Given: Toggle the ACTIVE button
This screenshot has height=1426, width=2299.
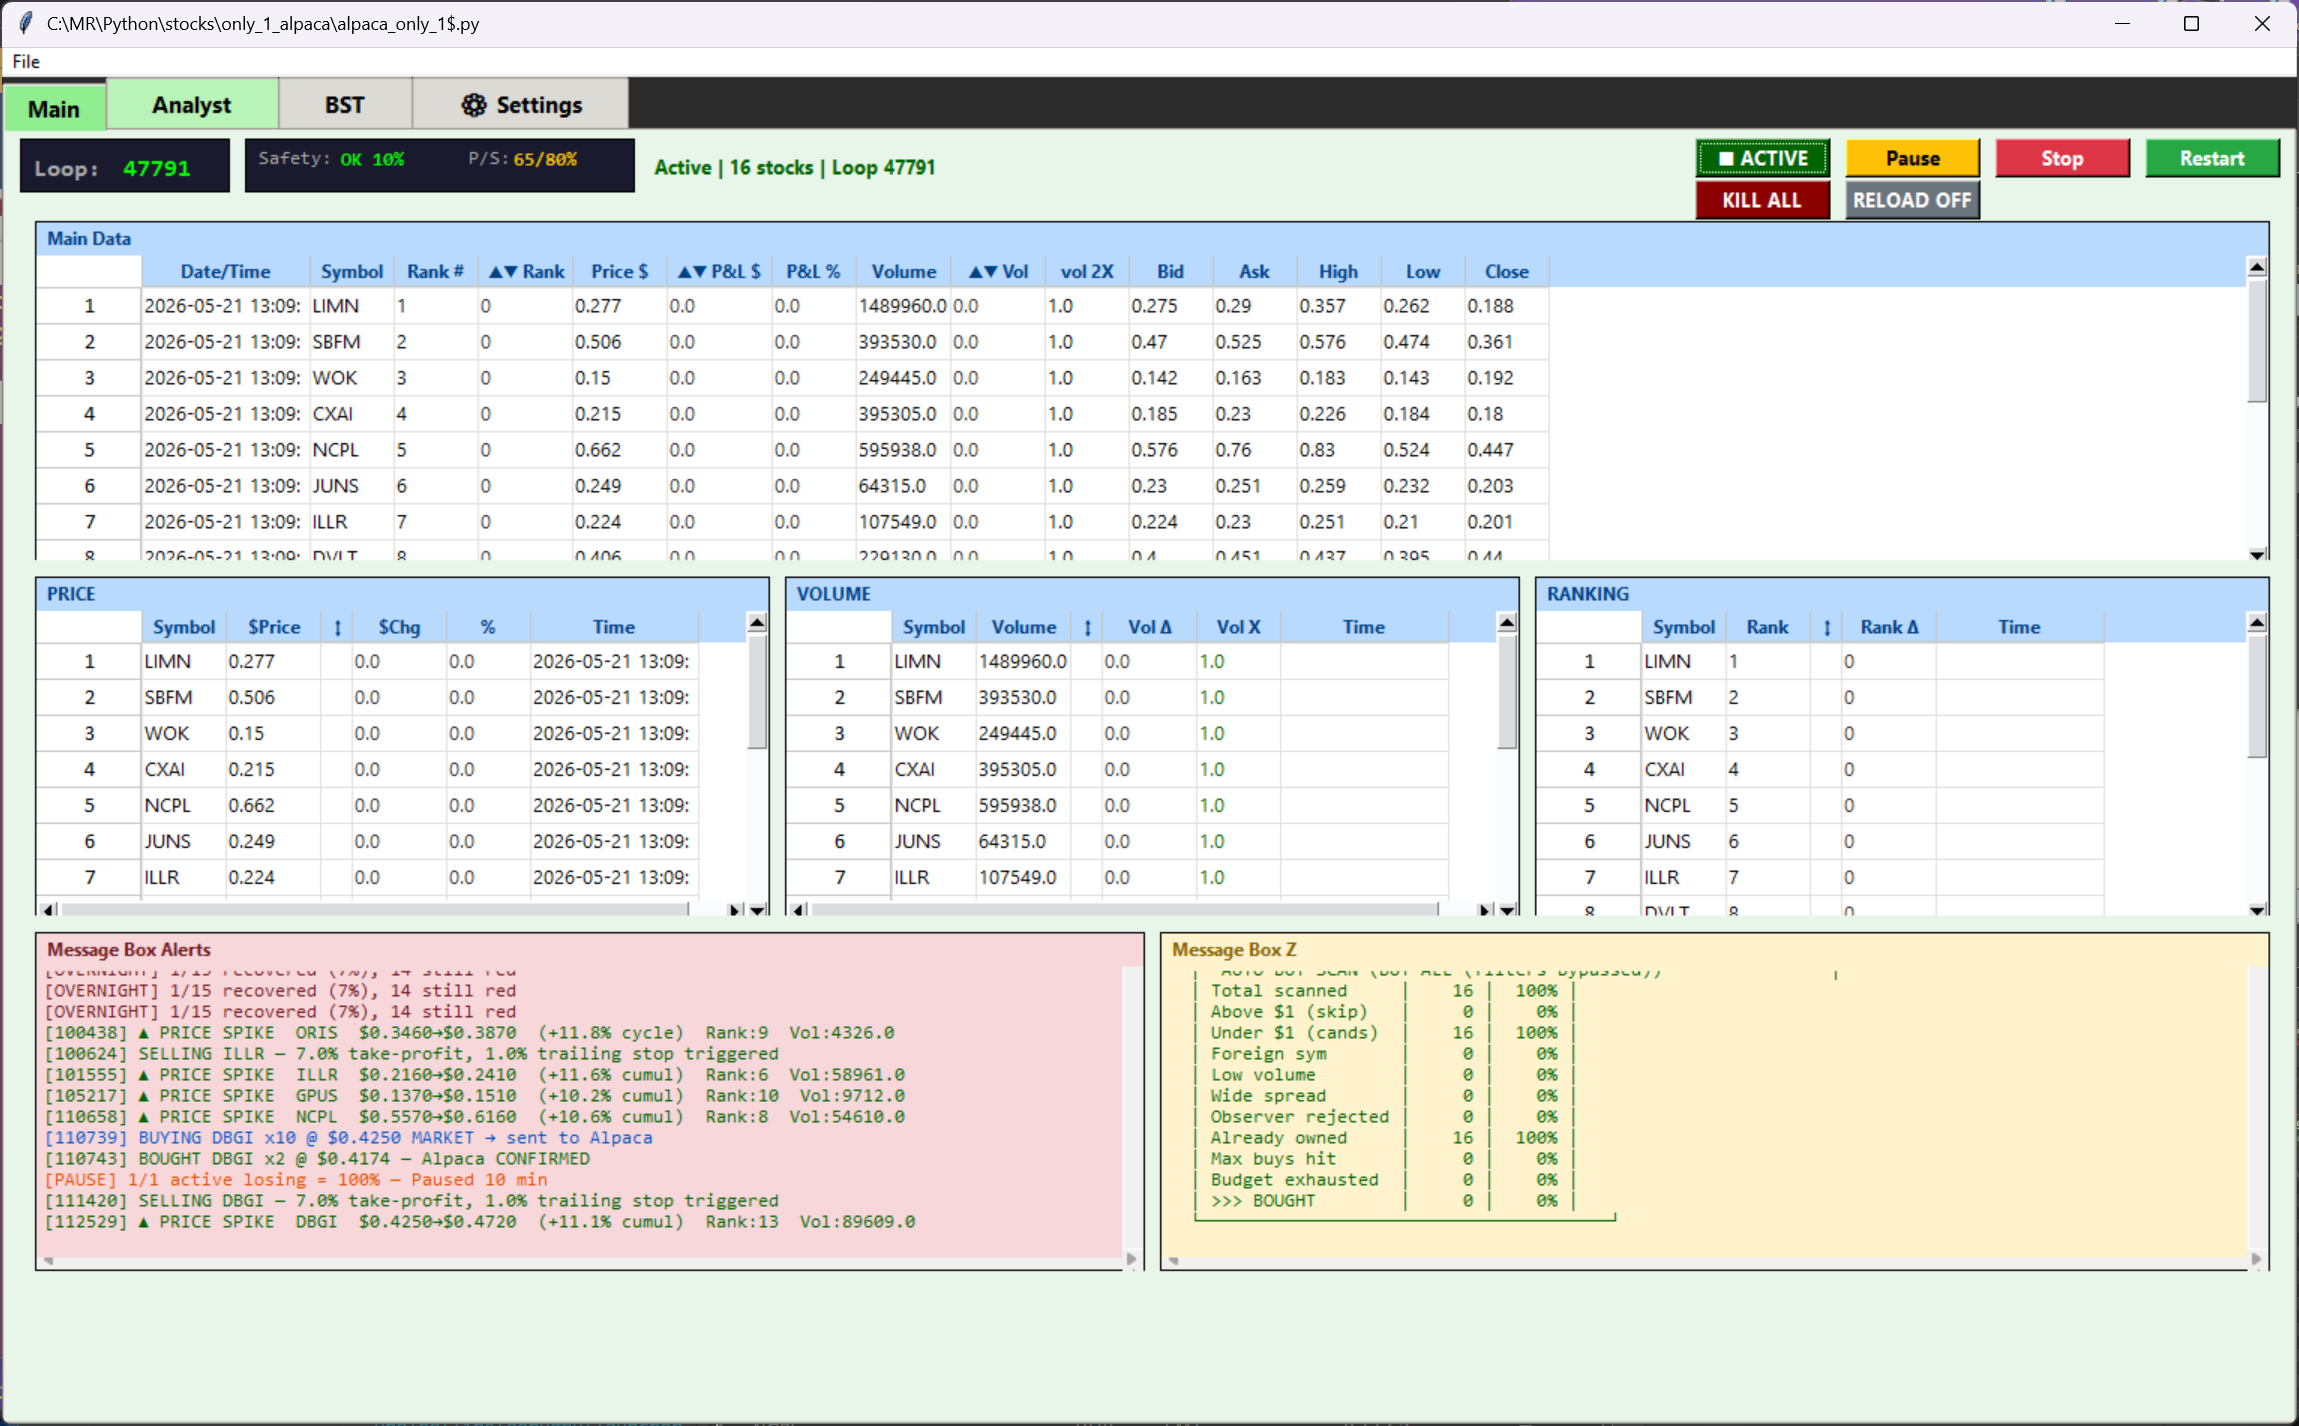Looking at the screenshot, I should pyautogui.click(x=1762, y=158).
